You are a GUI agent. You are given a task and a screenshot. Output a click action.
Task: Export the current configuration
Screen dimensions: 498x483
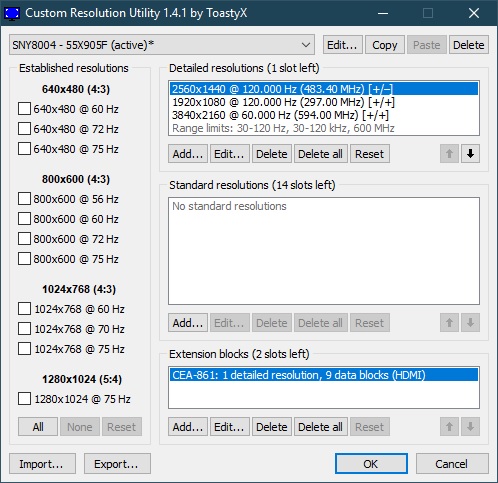[x=117, y=463]
